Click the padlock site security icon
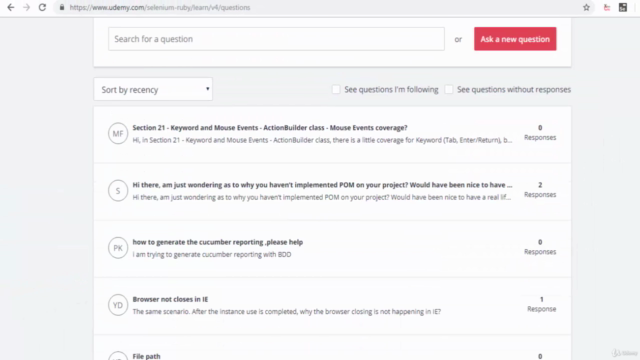Viewport: 640px width, 360px height. tap(62, 7)
